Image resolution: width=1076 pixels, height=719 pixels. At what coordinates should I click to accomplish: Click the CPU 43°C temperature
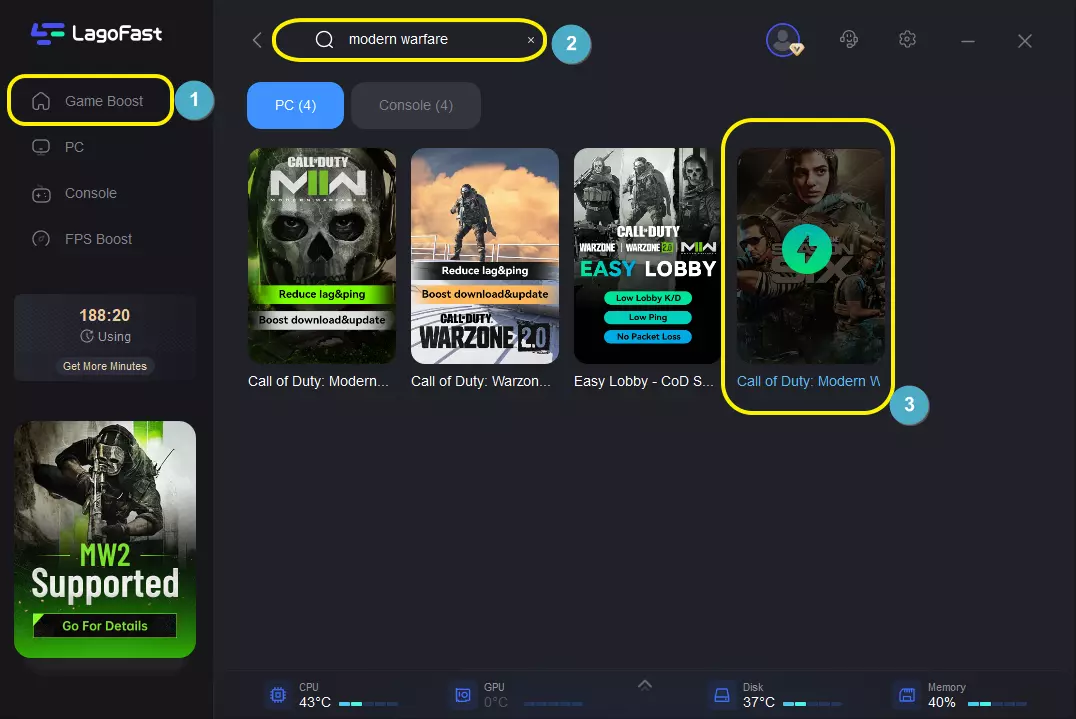(315, 703)
